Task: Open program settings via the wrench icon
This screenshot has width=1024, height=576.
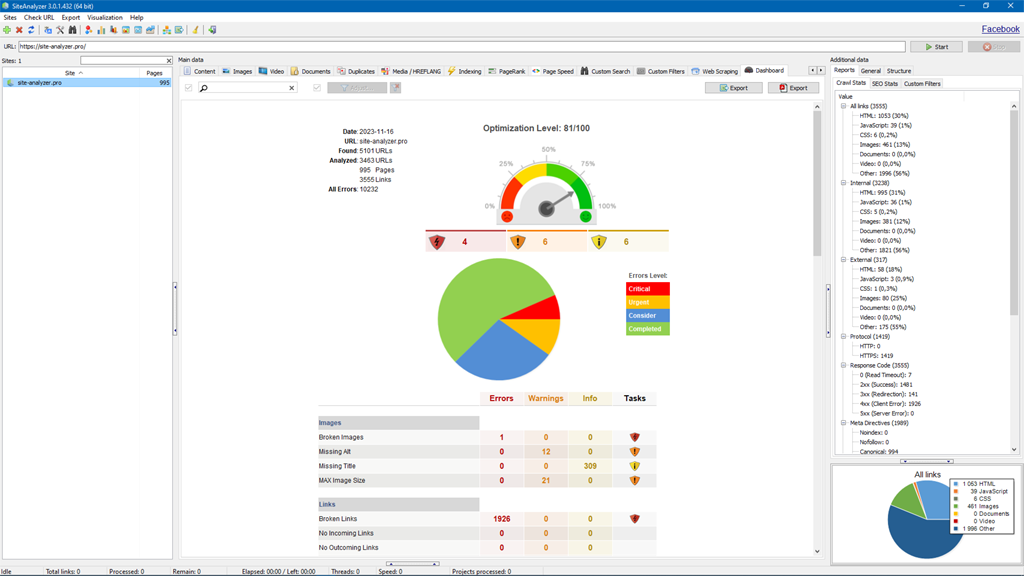Action: click(x=60, y=30)
